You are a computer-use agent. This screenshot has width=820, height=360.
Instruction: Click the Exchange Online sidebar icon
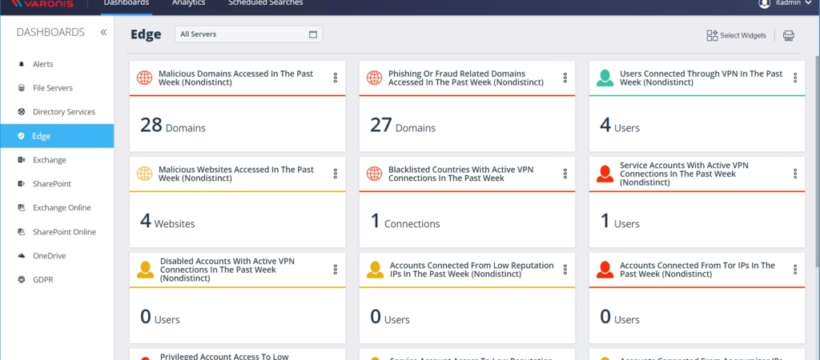(21, 208)
